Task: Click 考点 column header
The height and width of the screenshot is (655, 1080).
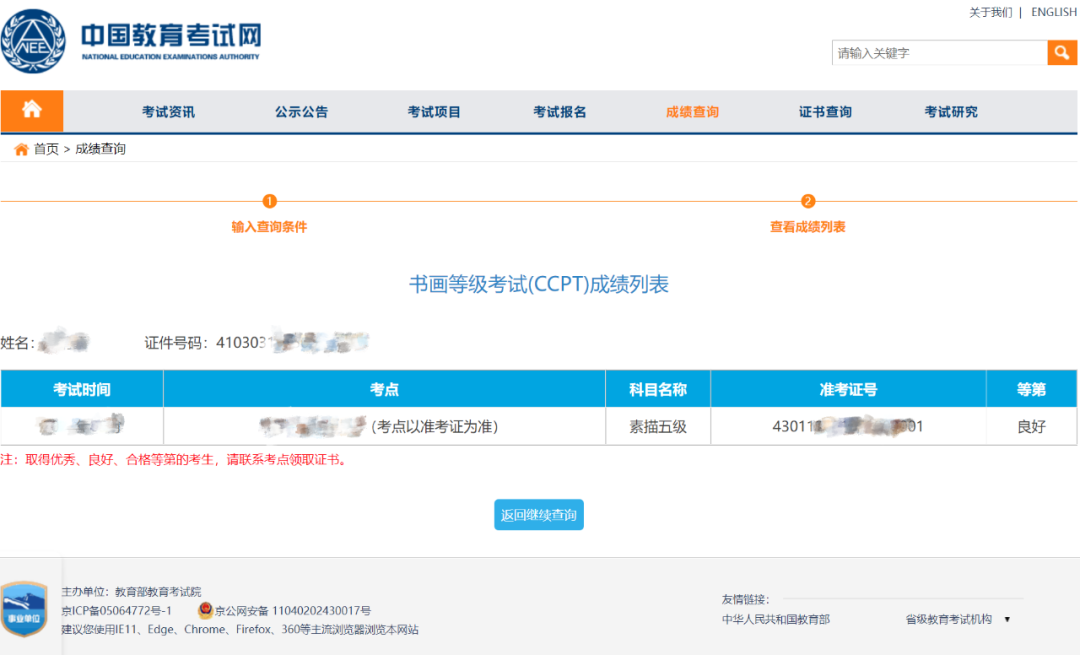Action: tap(384, 389)
